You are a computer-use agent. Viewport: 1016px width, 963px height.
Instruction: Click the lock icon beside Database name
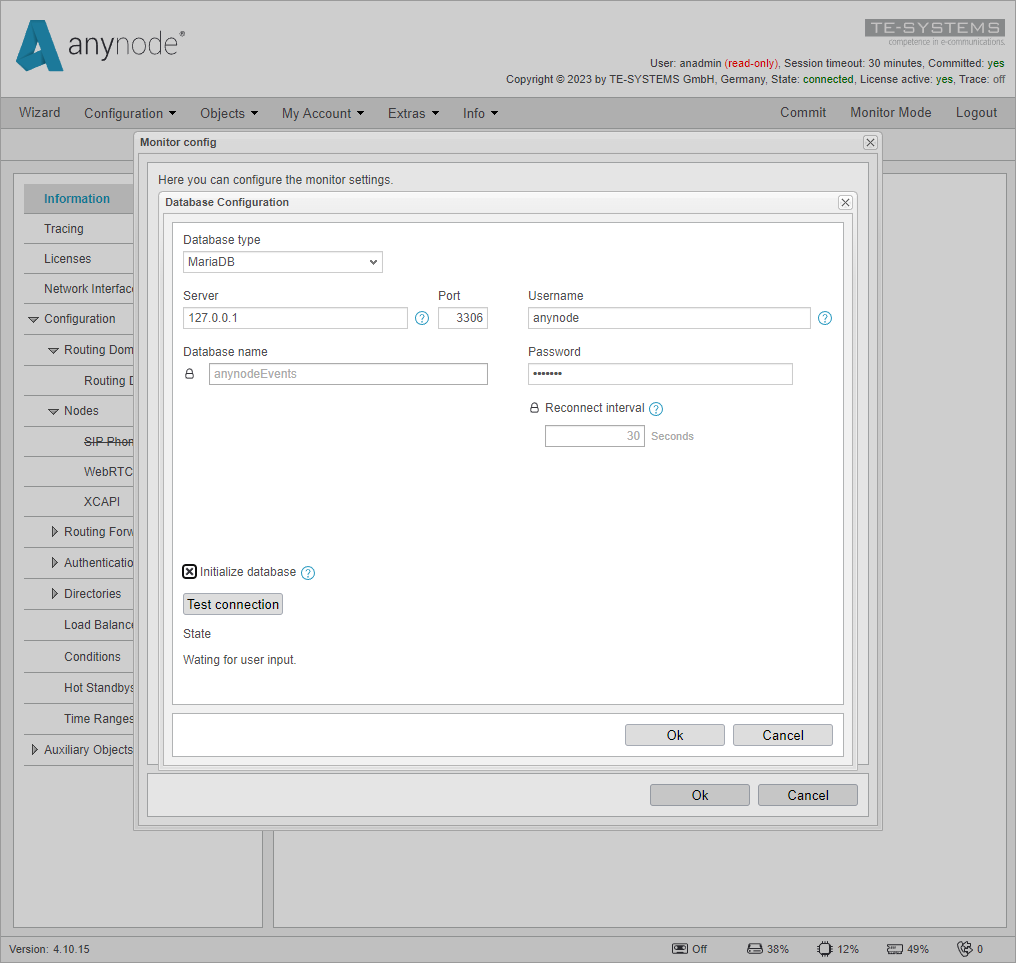[189, 373]
